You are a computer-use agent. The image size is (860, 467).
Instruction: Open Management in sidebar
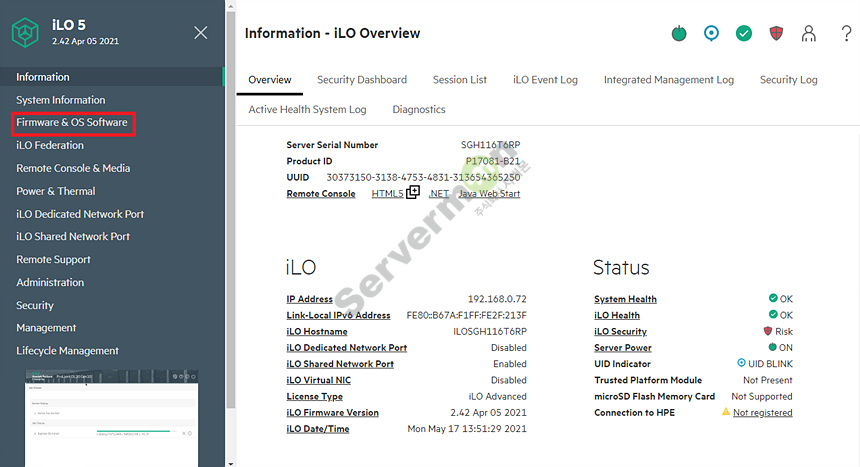point(46,328)
